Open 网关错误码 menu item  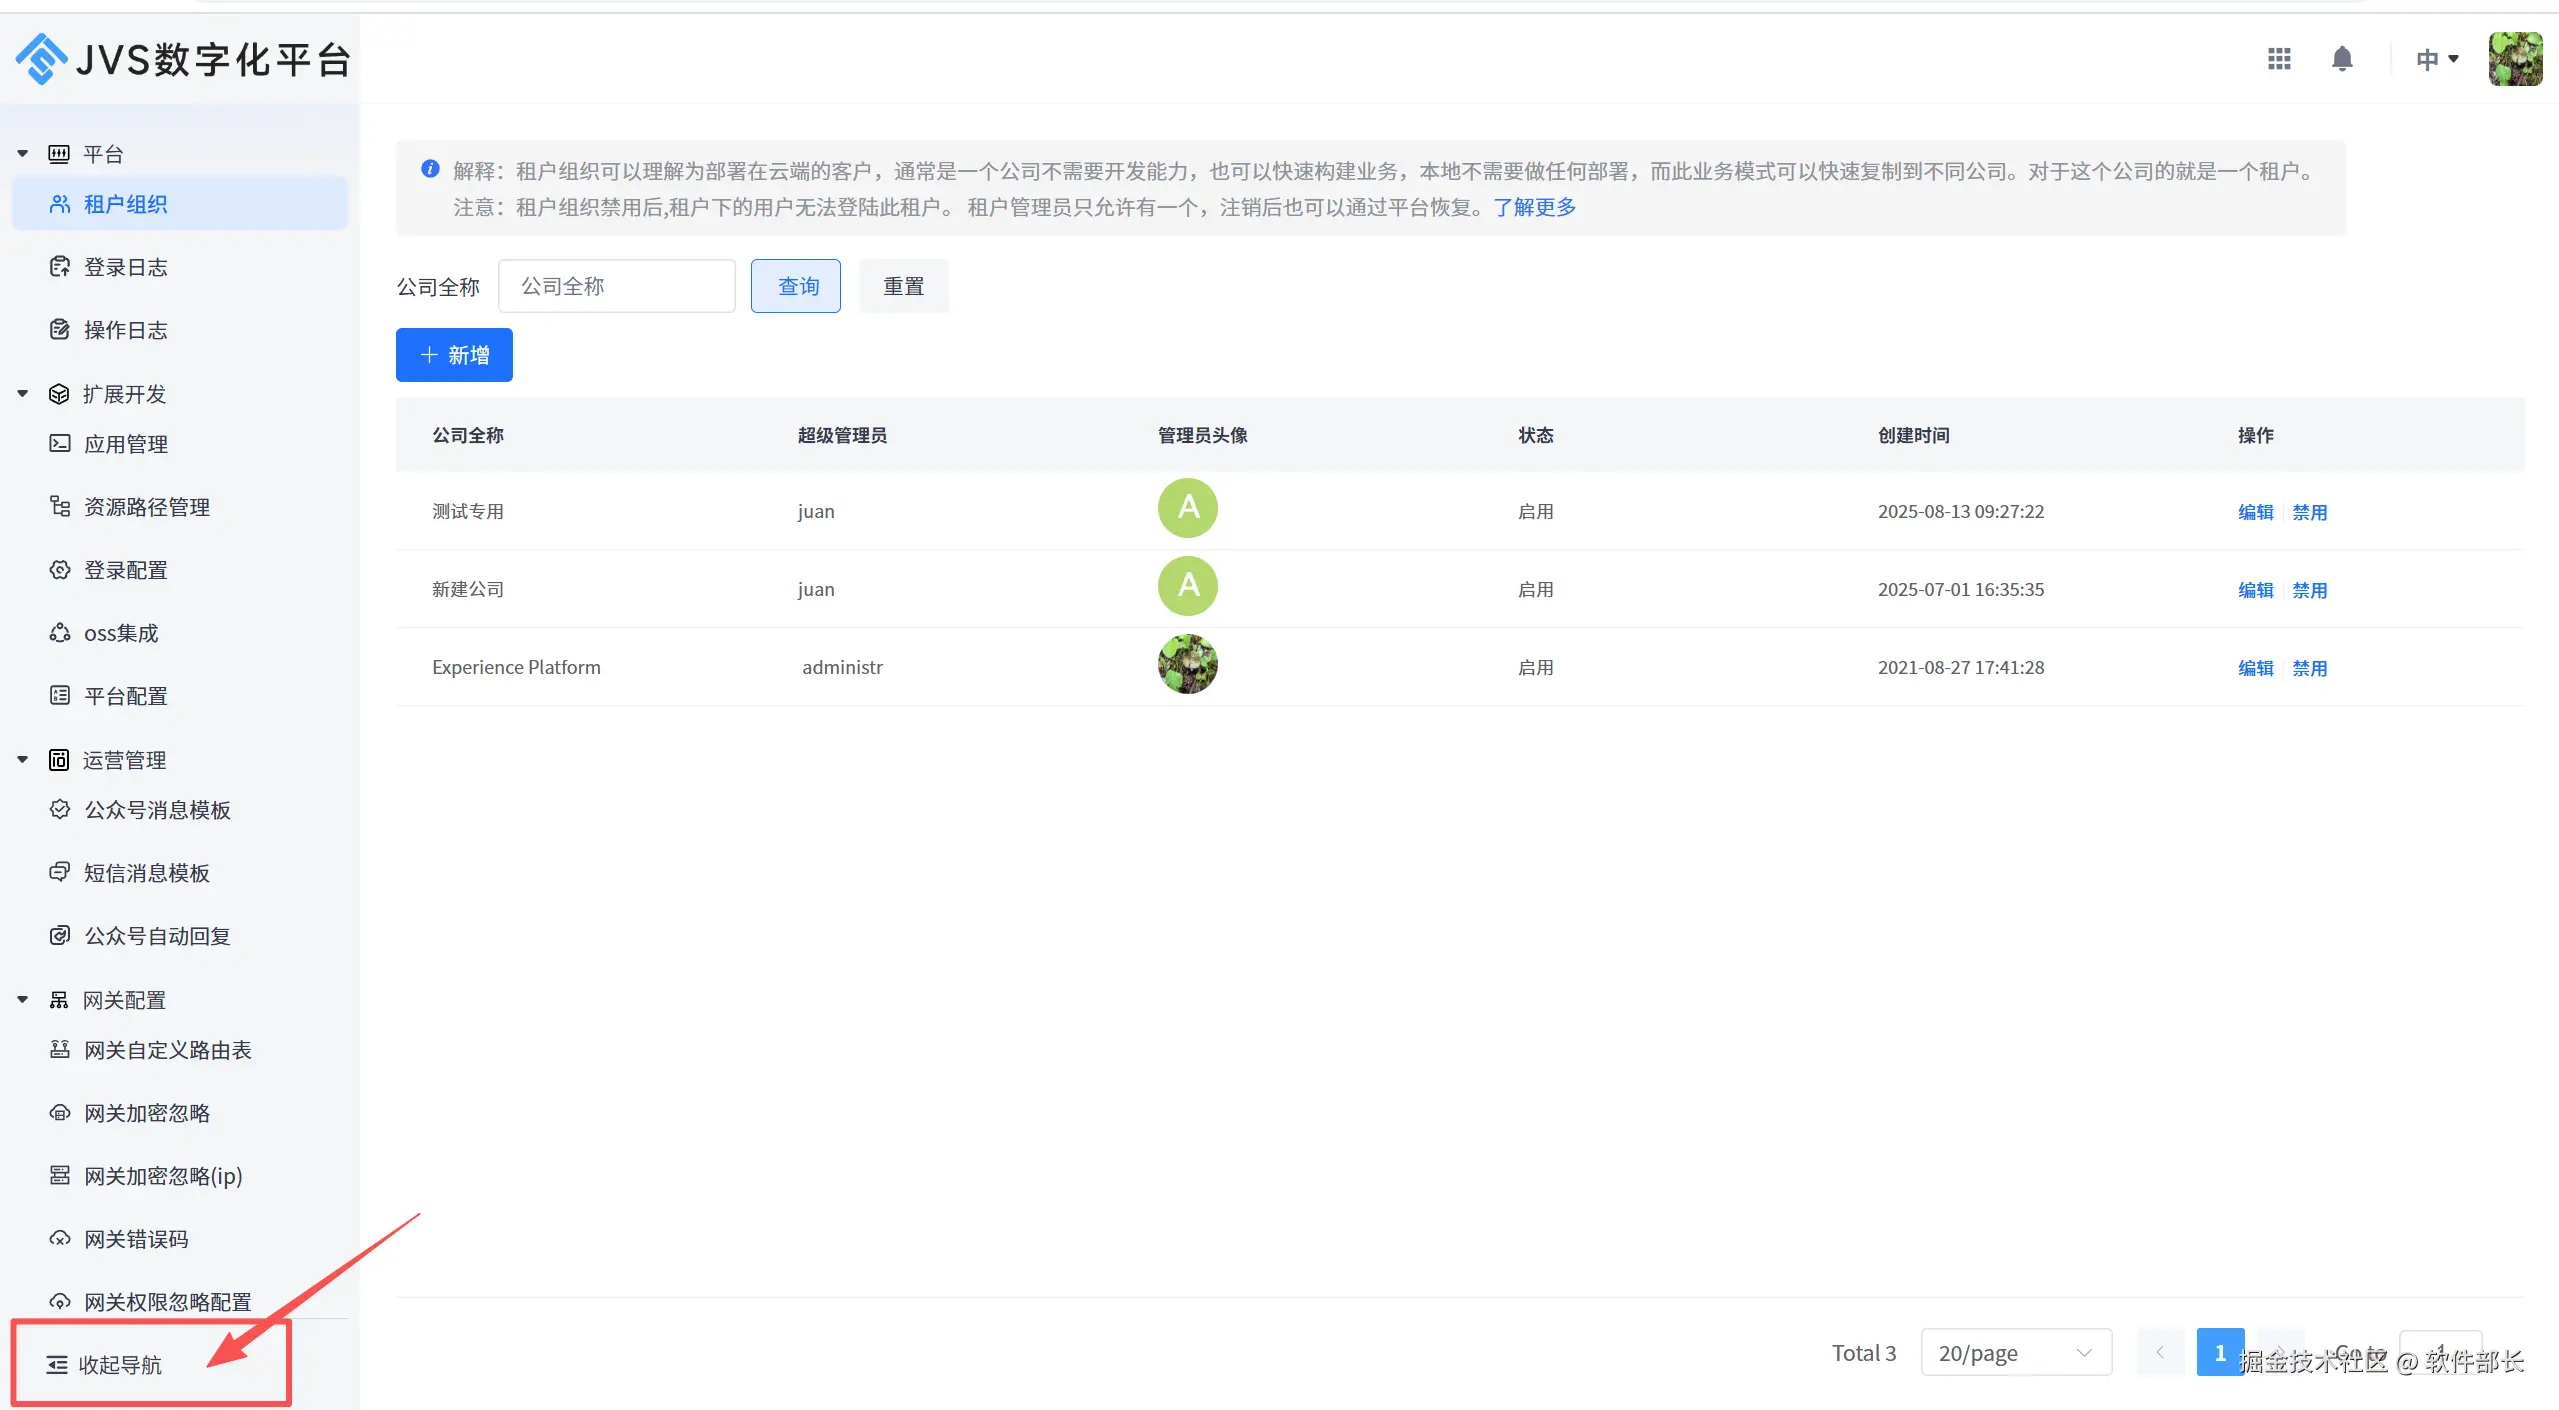(x=136, y=1239)
